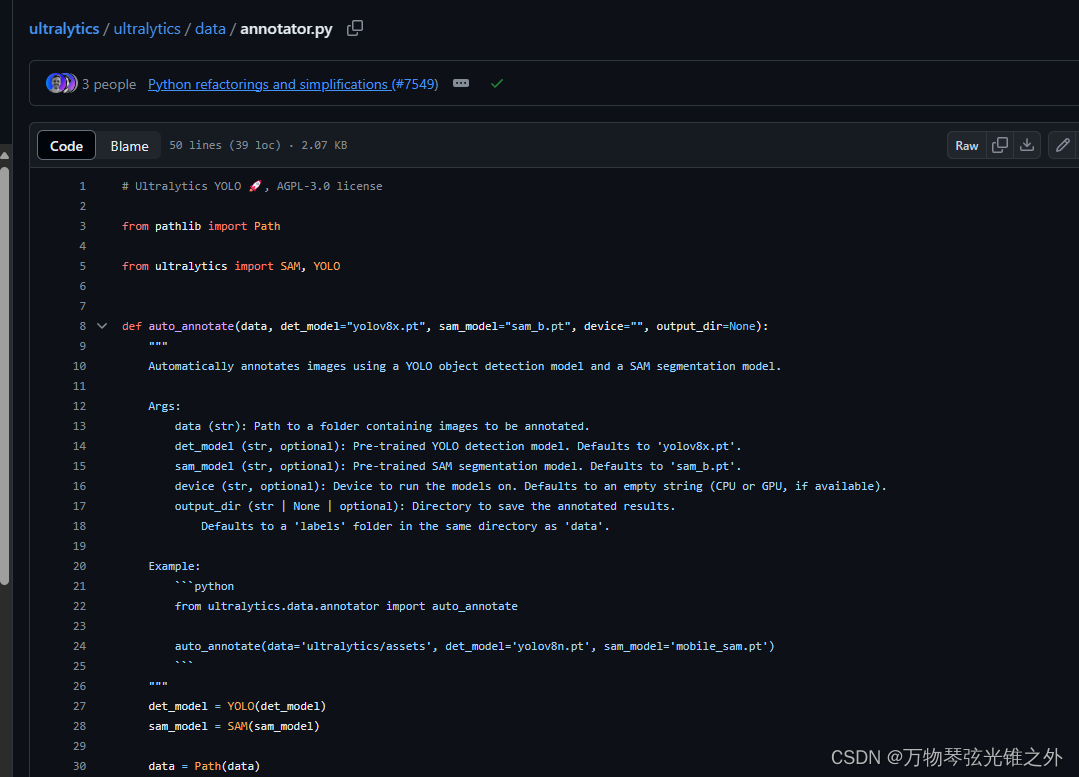
Task: Select line number 30
Action: tap(79, 766)
